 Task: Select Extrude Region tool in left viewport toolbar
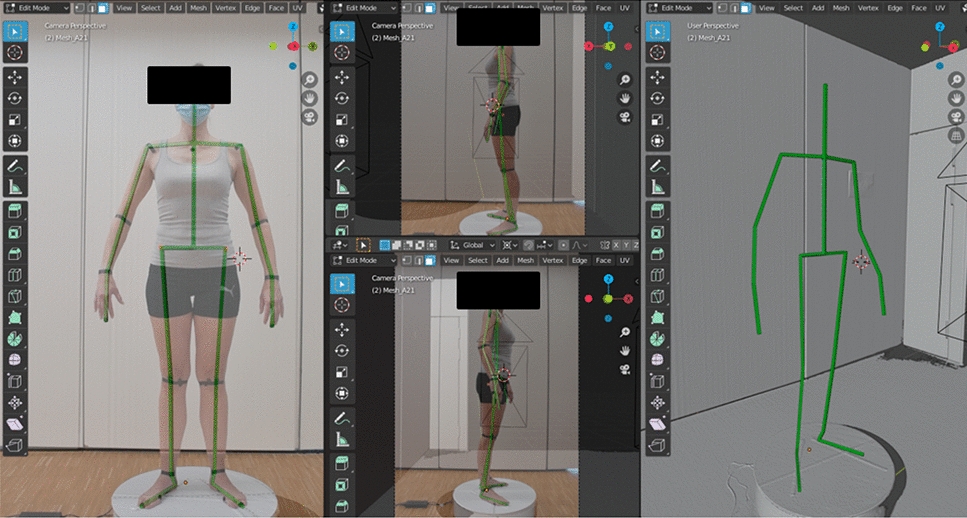point(16,209)
